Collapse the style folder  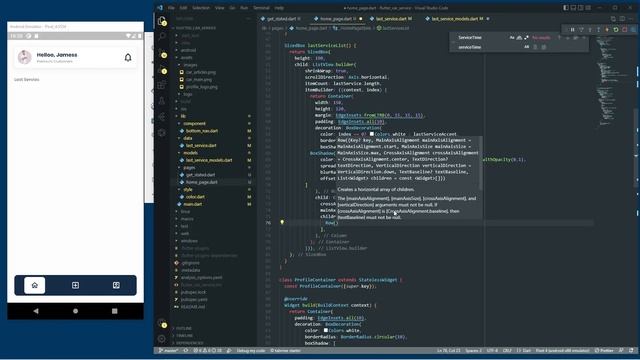[188, 190]
